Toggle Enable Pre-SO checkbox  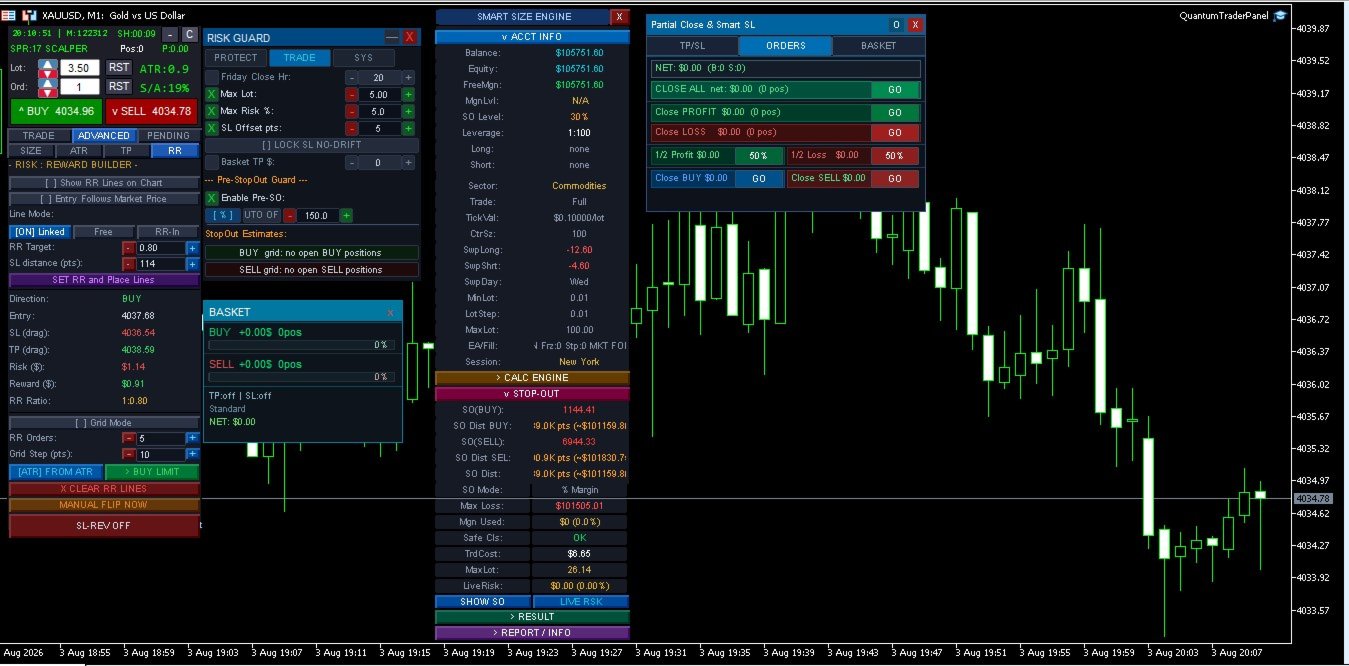(x=211, y=198)
